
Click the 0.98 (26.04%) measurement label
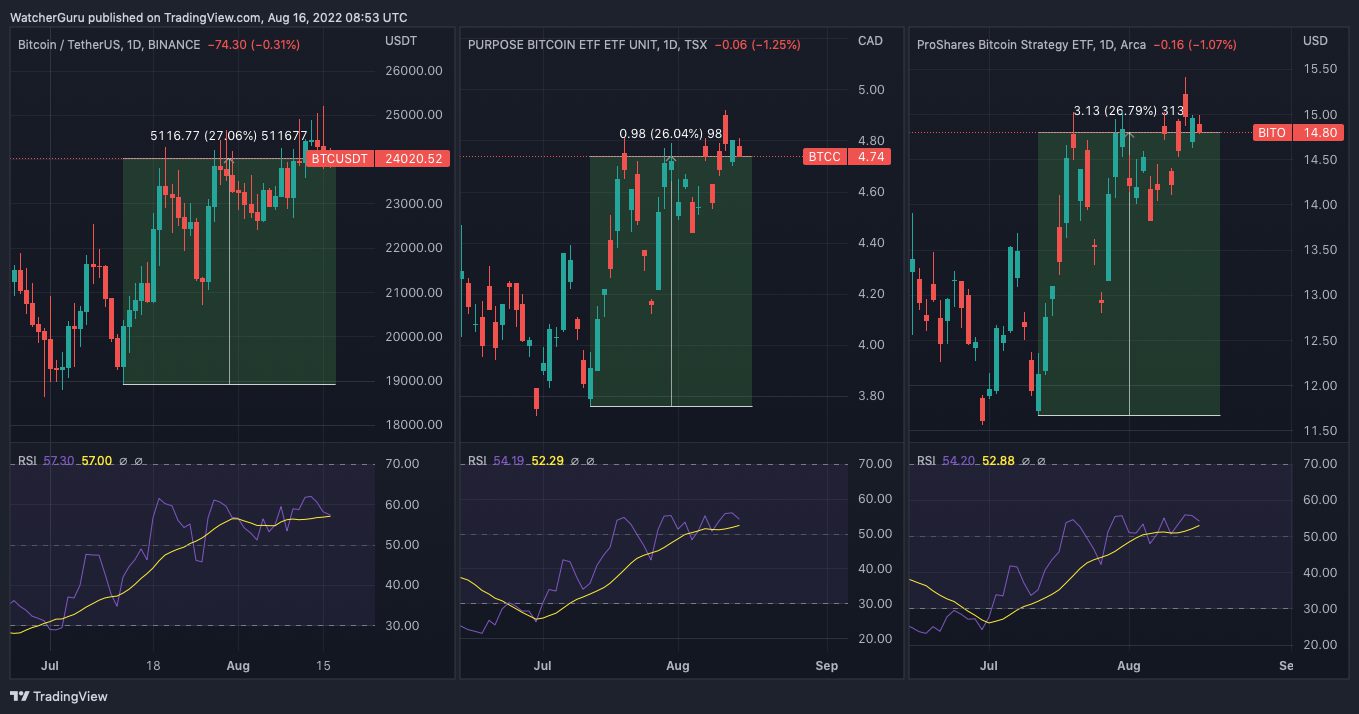(671, 133)
